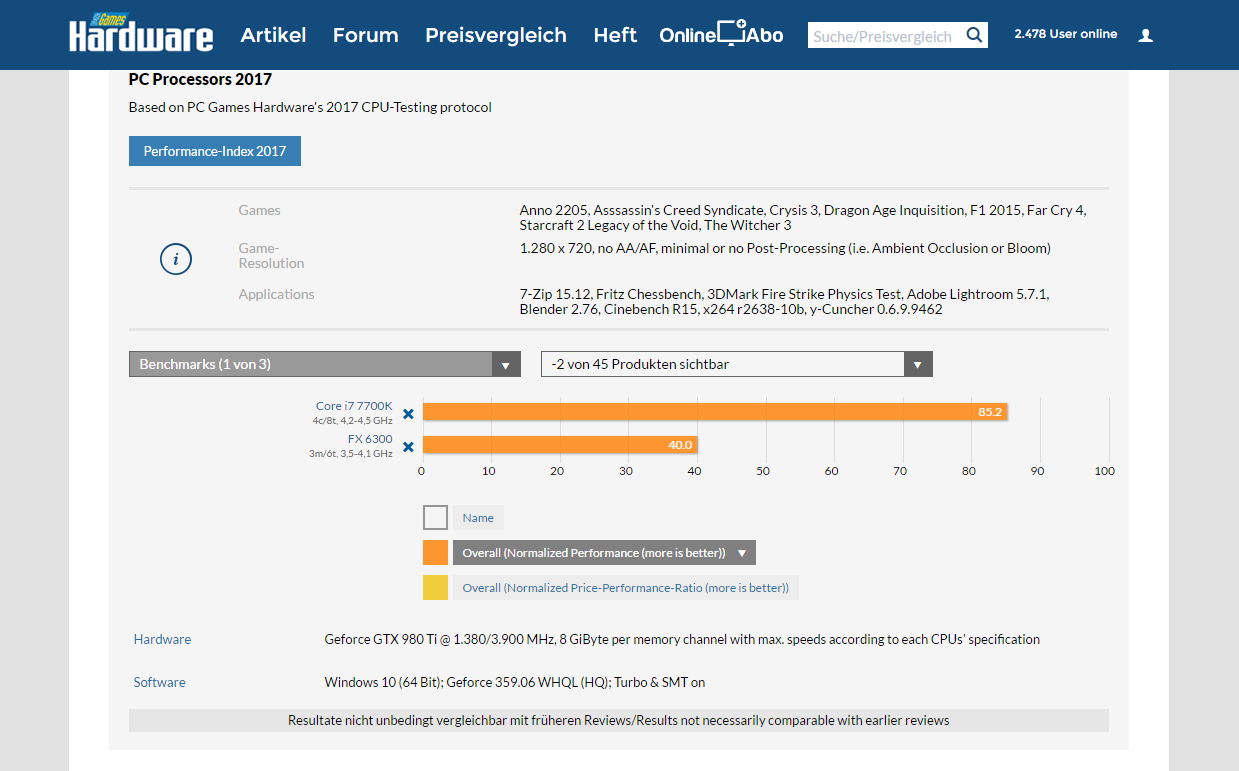Click the yellow Price-Performance swatch

tap(435, 587)
